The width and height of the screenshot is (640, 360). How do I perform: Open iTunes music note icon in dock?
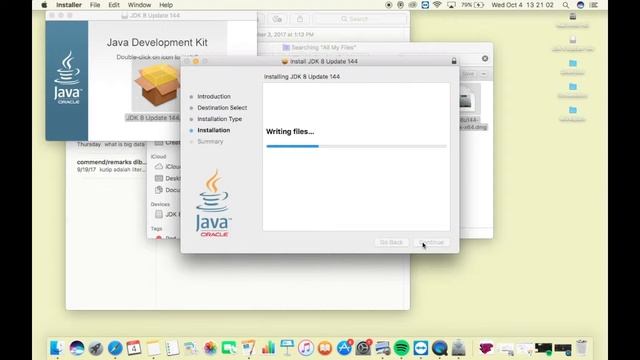(306, 348)
